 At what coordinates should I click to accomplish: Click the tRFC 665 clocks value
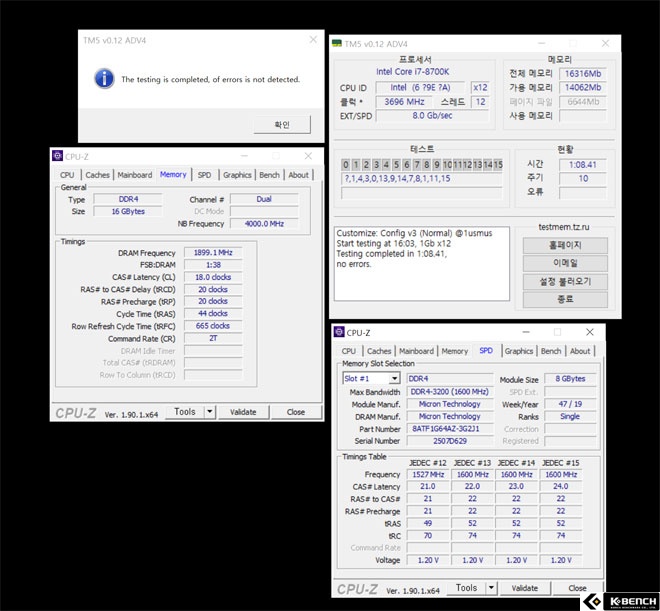[213, 326]
